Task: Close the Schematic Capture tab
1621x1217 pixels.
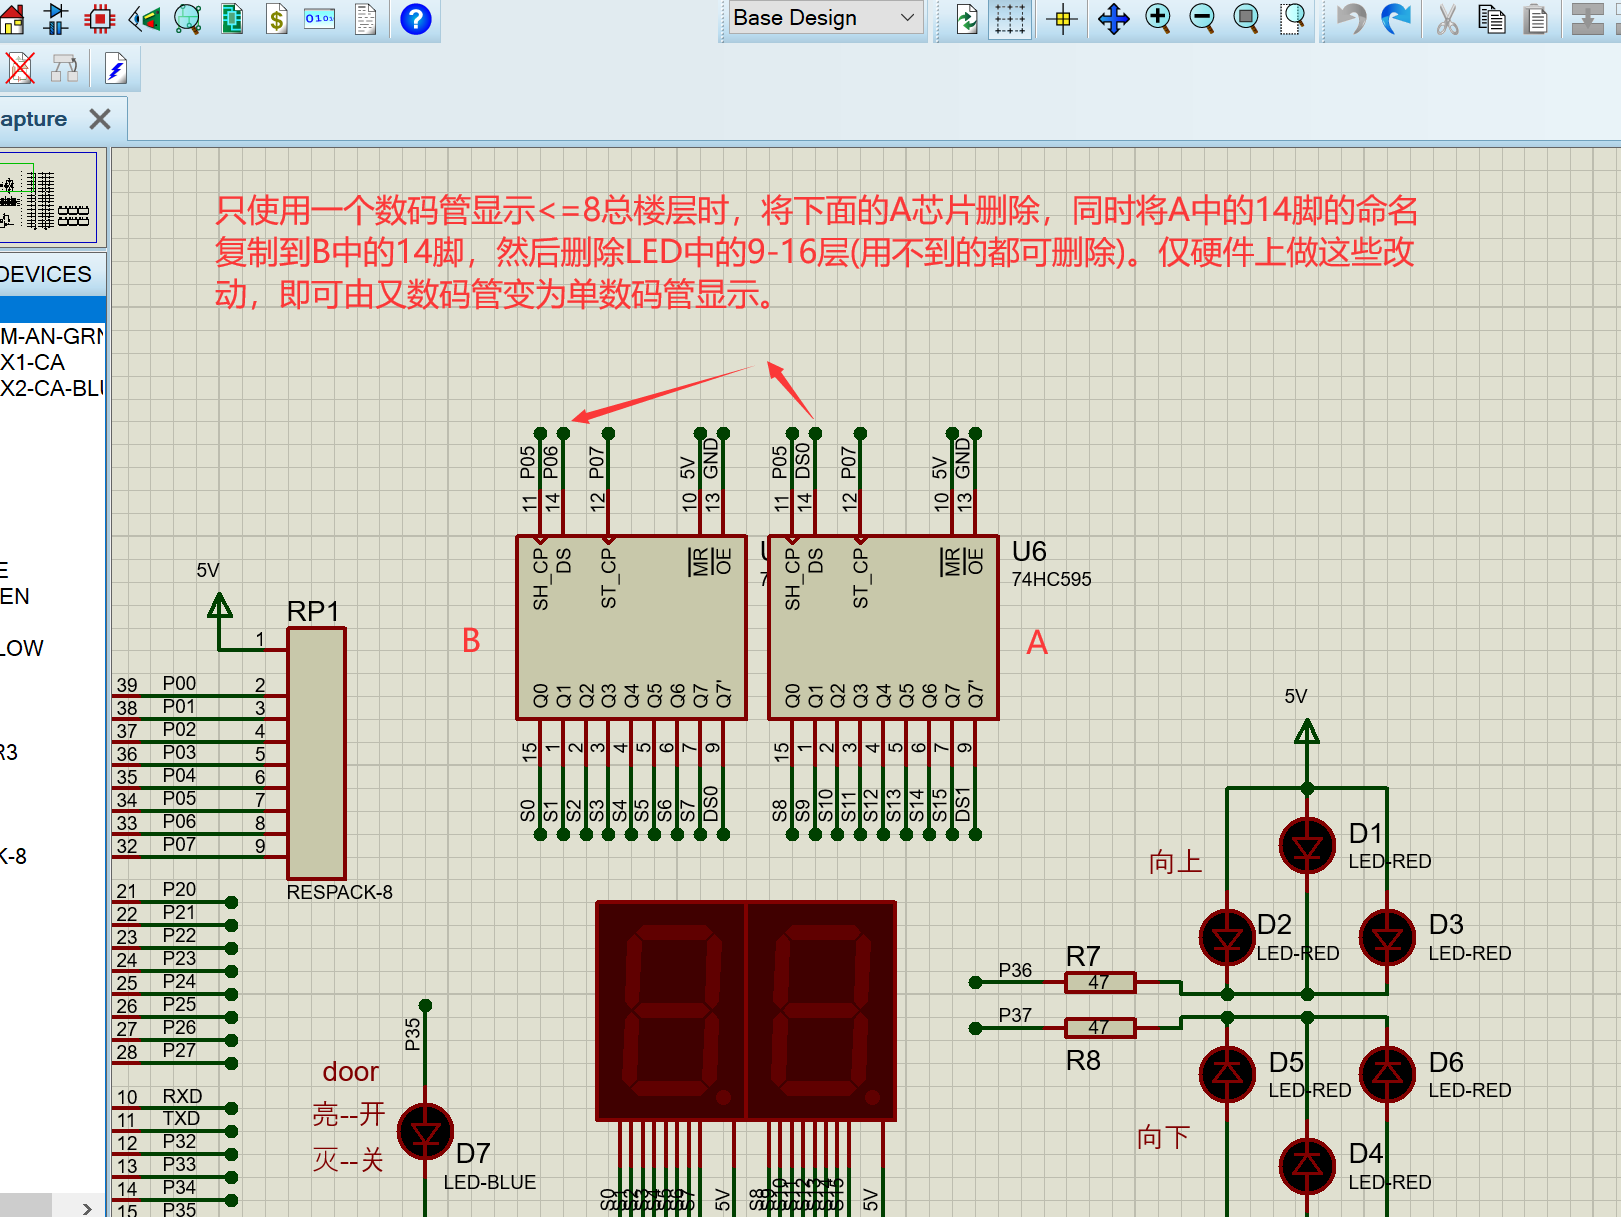Action: (100, 119)
